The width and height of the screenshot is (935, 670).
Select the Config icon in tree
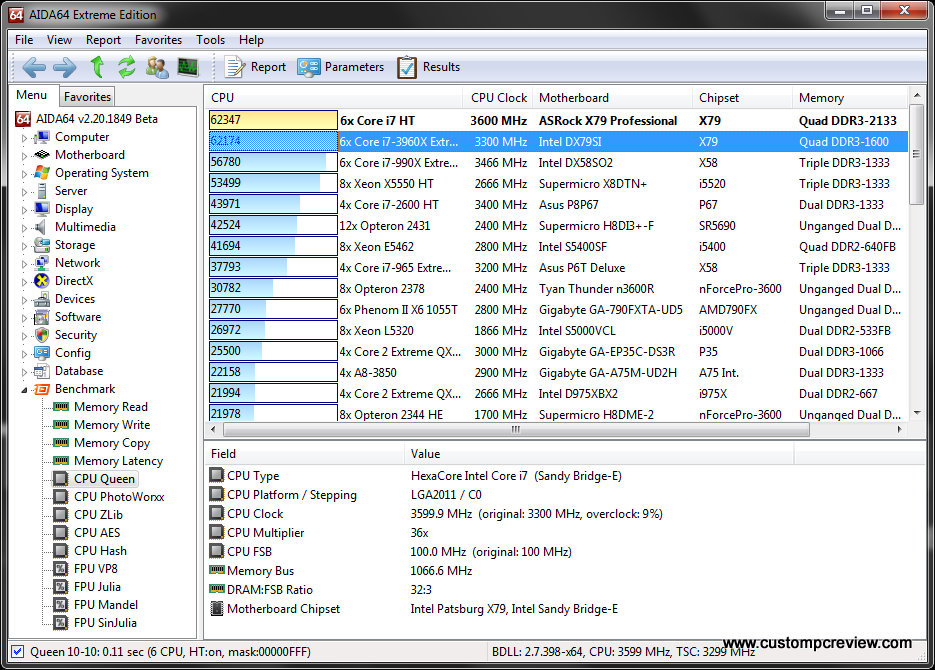tap(42, 353)
